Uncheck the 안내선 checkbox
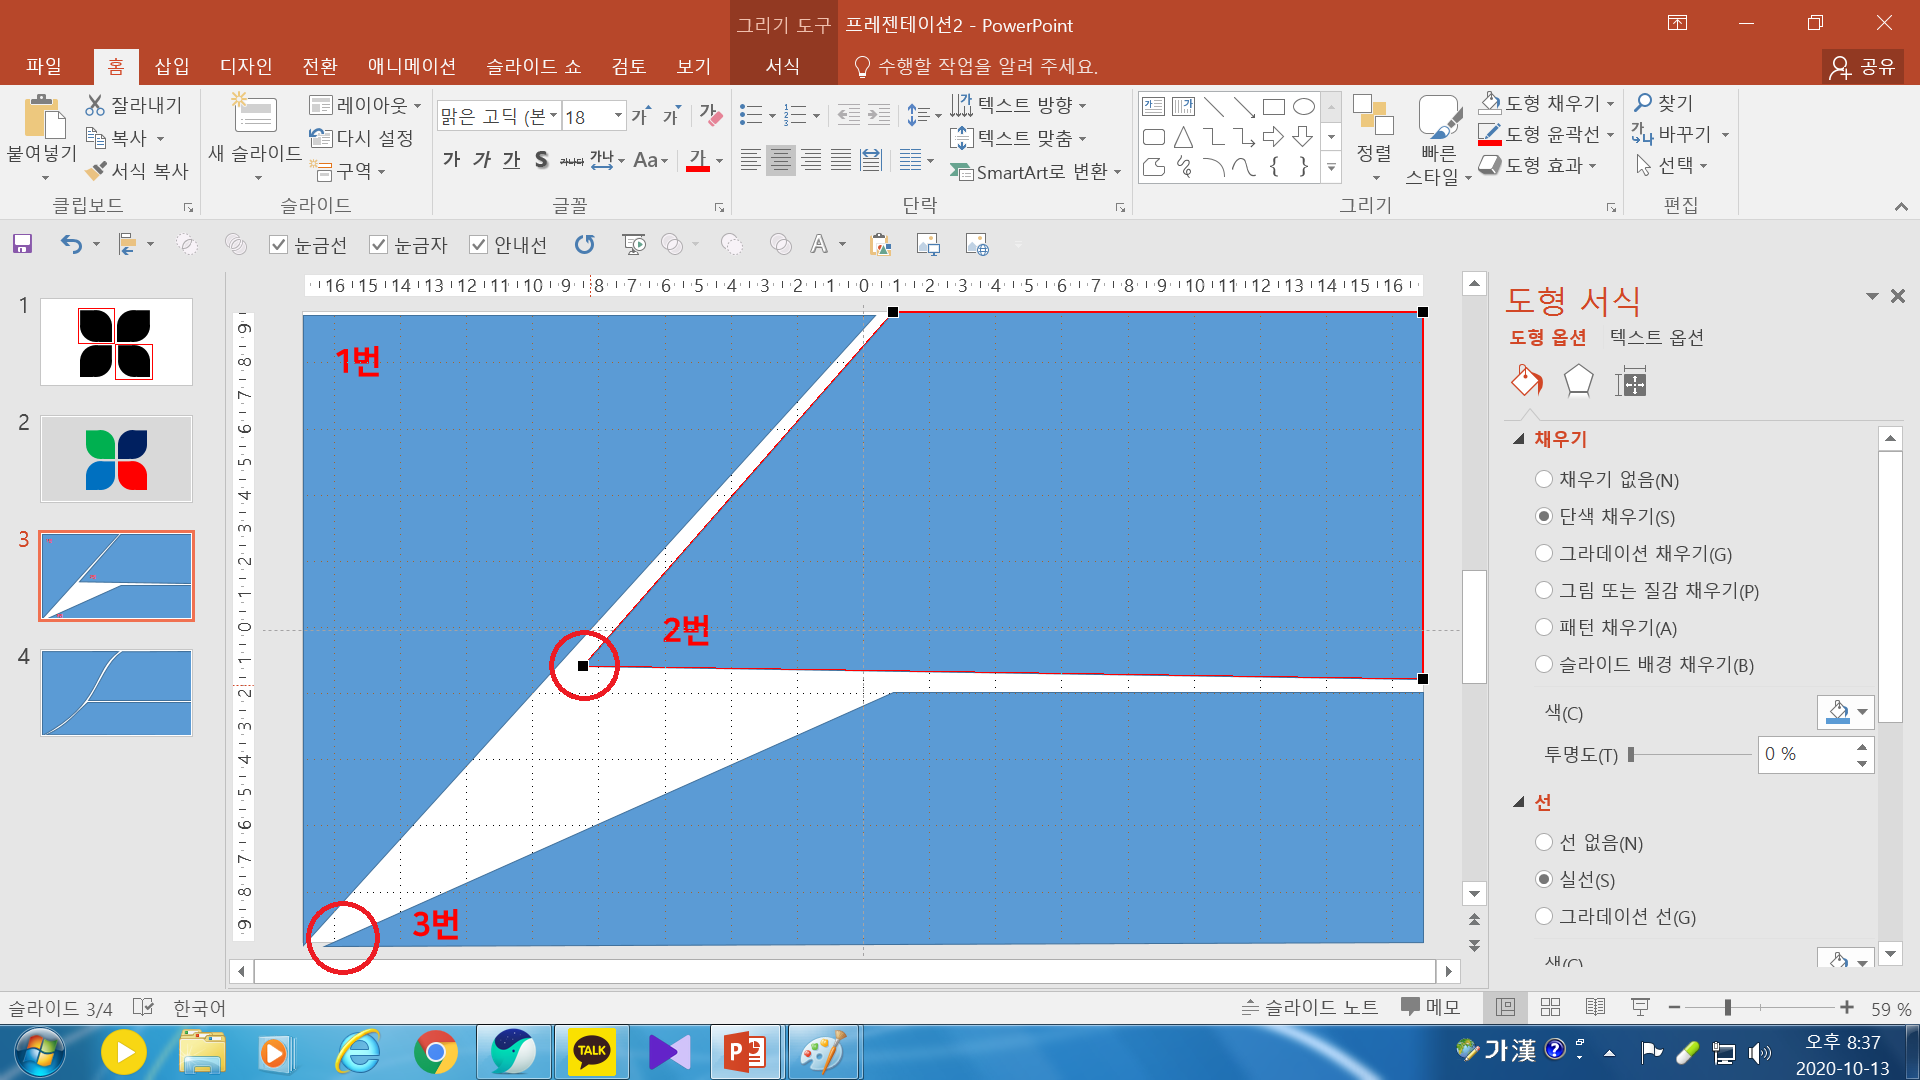The width and height of the screenshot is (1920, 1080). (x=479, y=245)
